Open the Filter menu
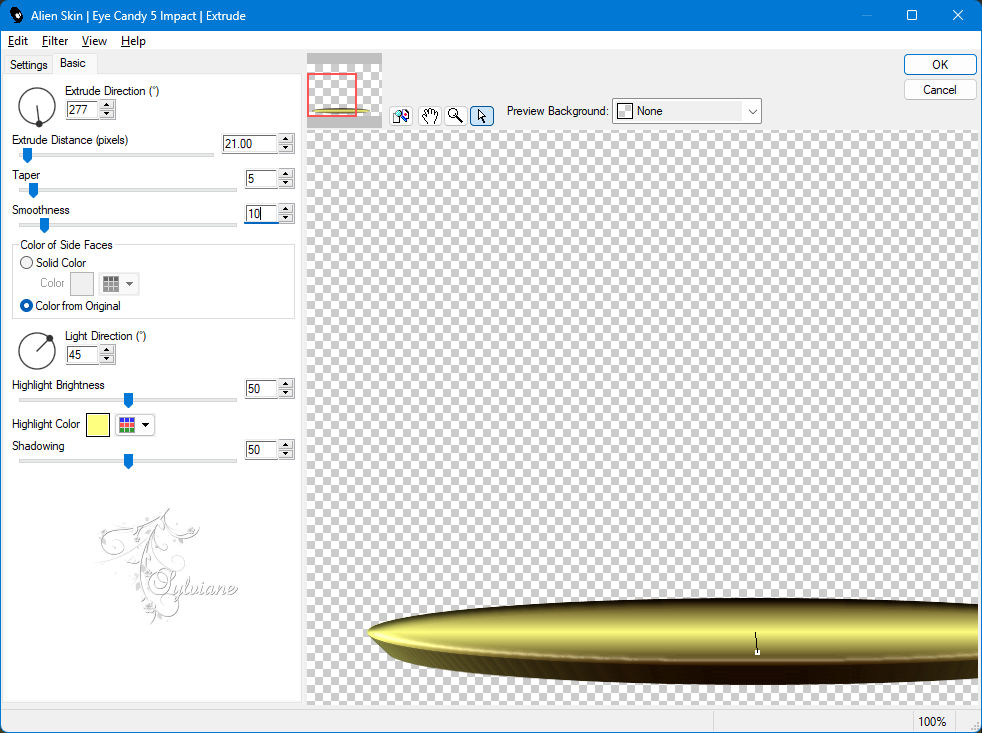This screenshot has width=982, height=733. click(x=54, y=41)
